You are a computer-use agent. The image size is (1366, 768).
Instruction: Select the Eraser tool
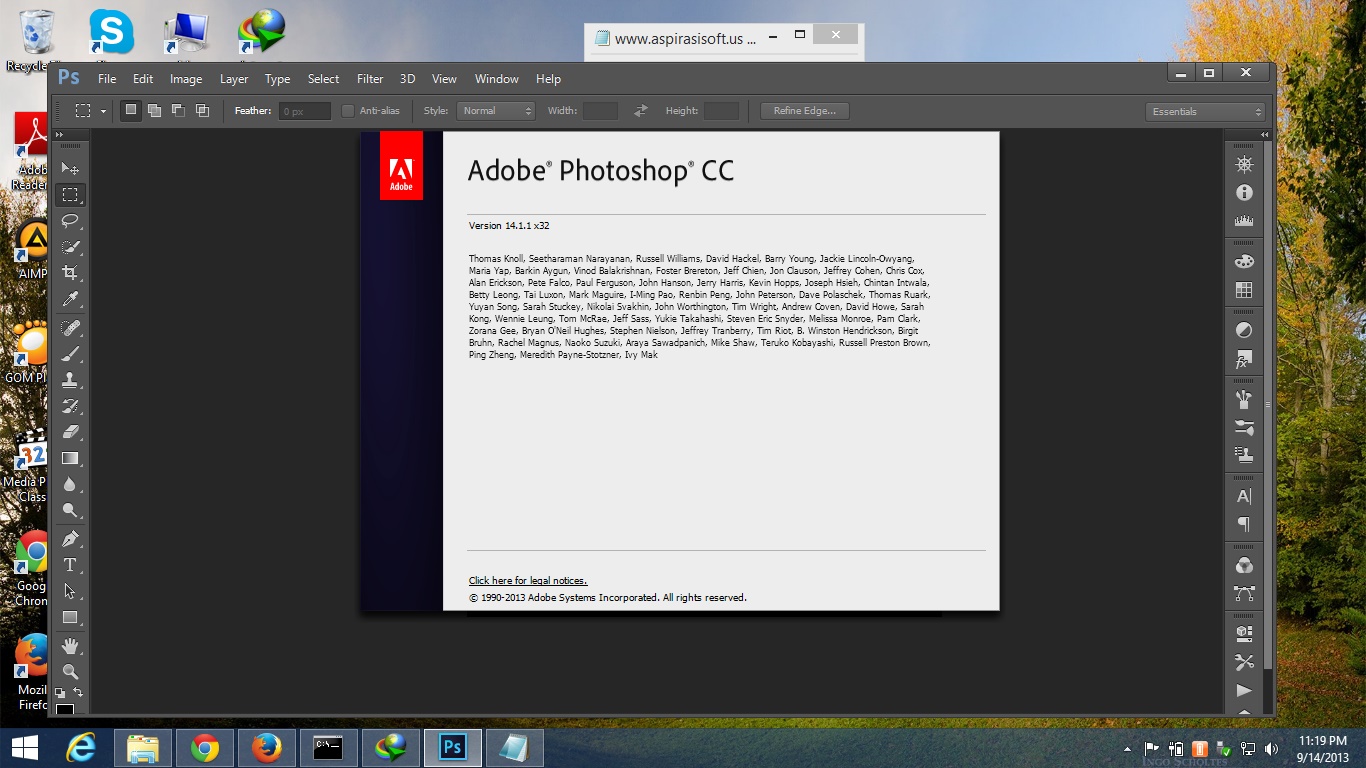[70, 432]
